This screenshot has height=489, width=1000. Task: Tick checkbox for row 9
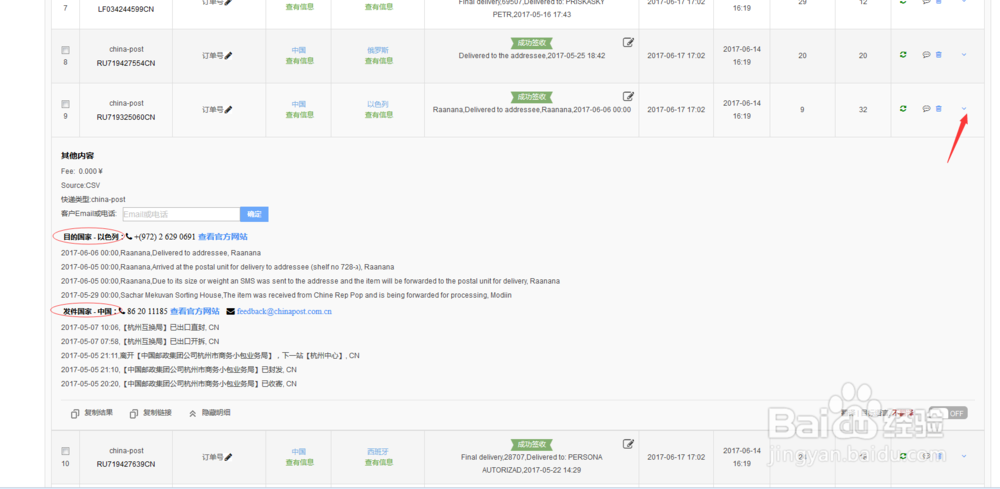pyautogui.click(x=65, y=104)
